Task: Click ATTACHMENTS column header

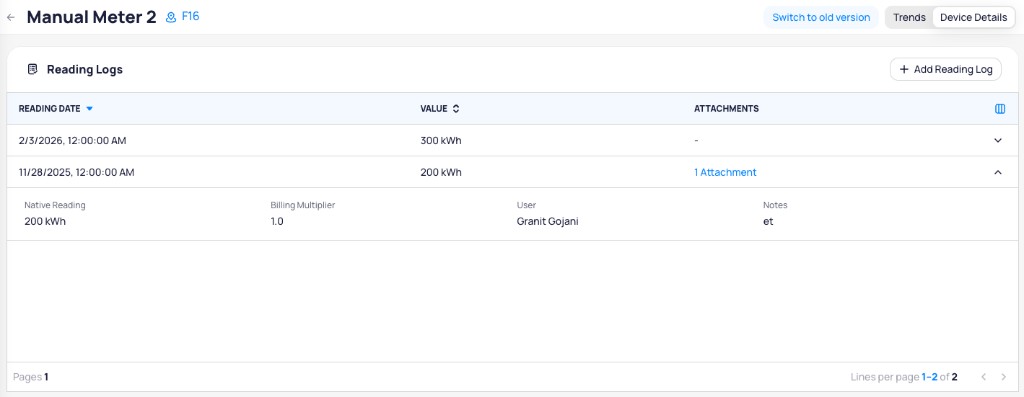Action: point(726,109)
